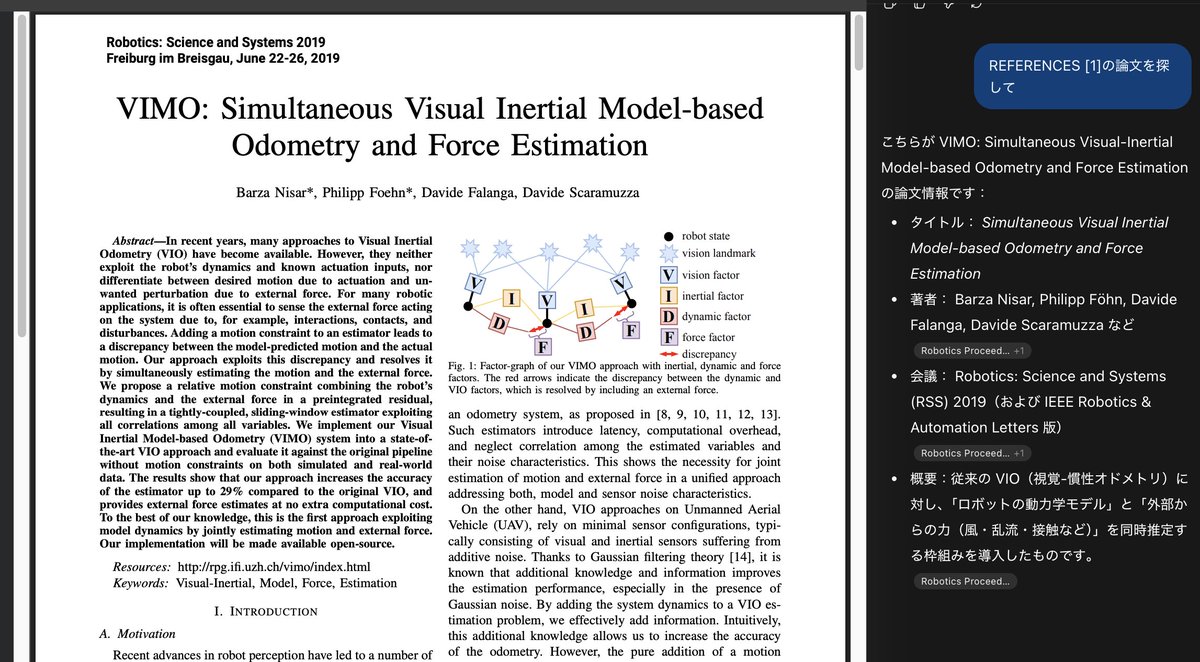Click the "A. Motivation" subsection heading
The image size is (1200, 662).
tap(137, 634)
